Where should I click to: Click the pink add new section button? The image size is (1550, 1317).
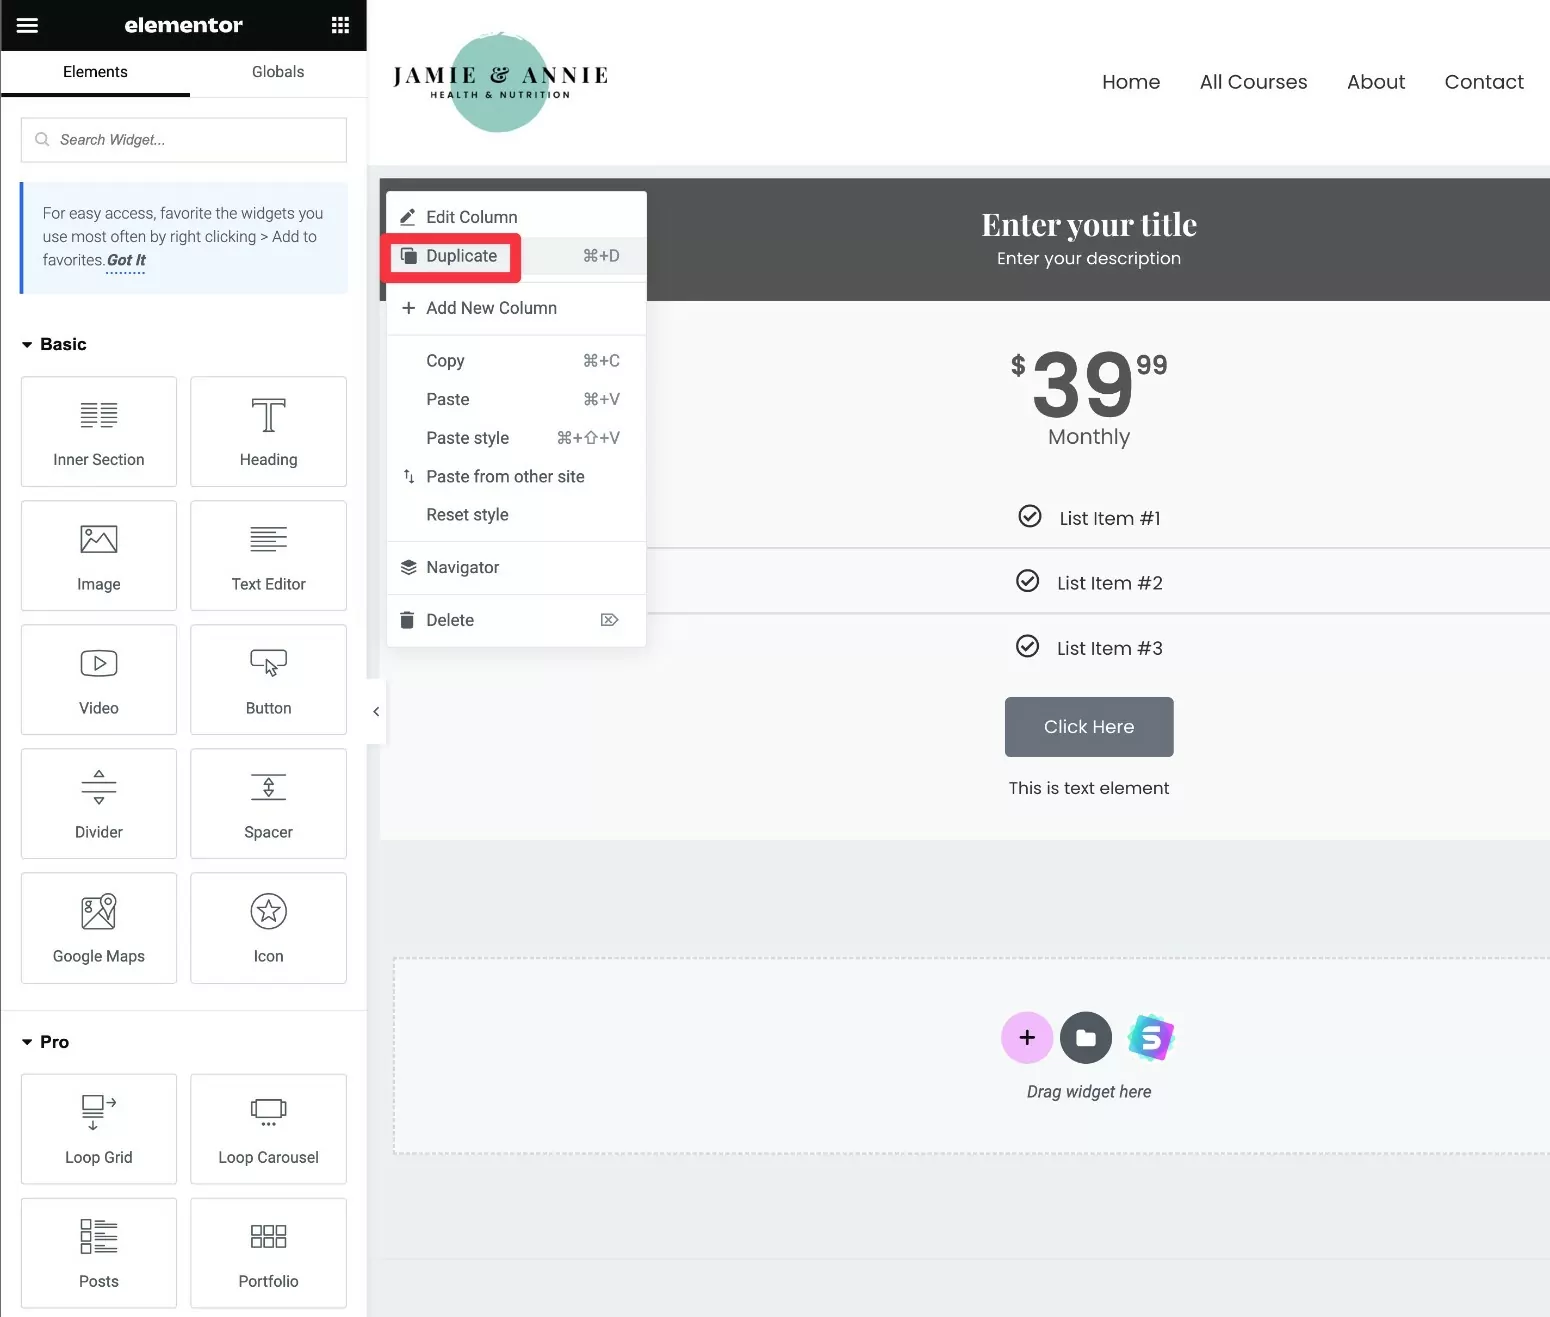tap(1026, 1038)
